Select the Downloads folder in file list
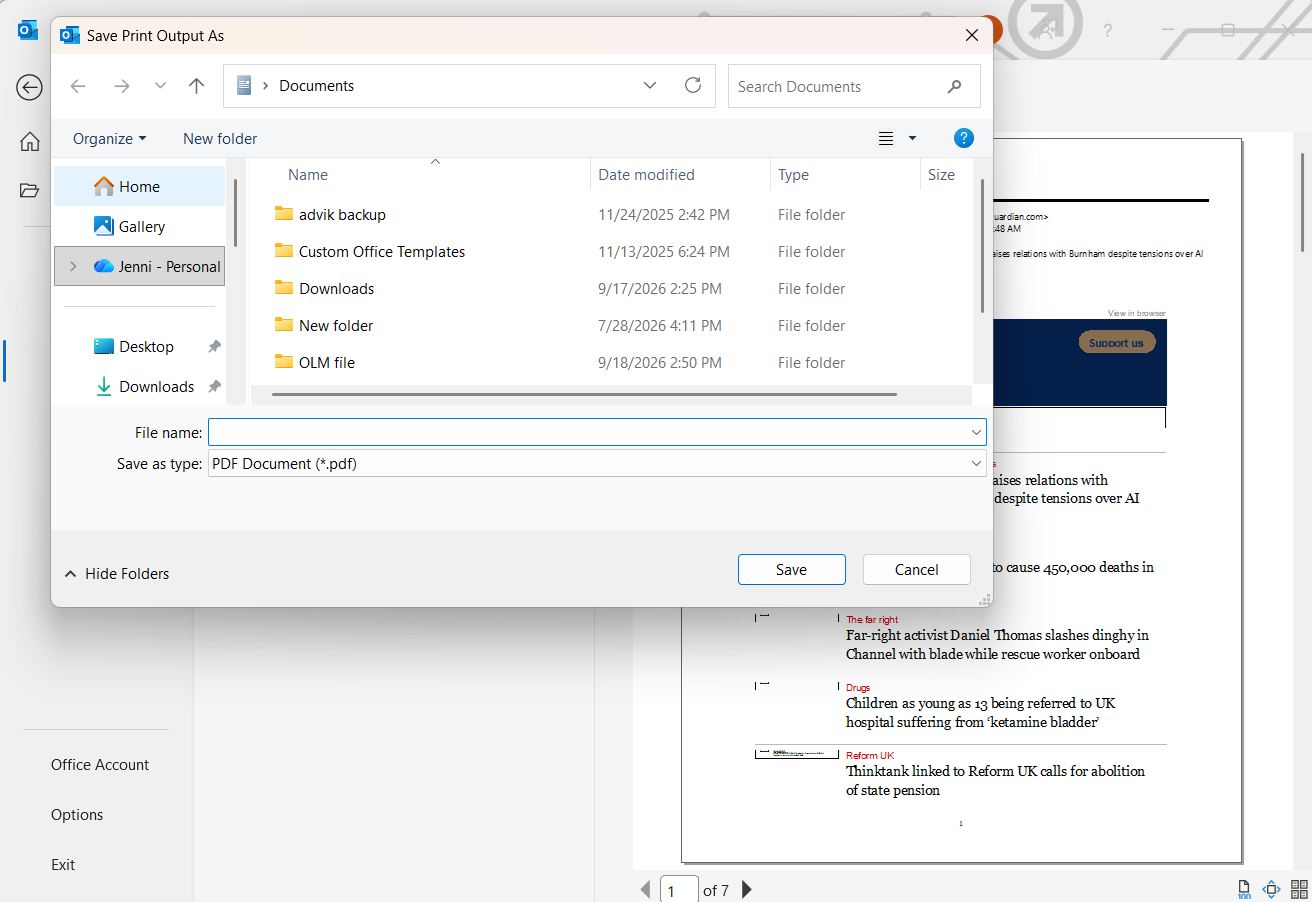1312x902 pixels. pos(336,289)
